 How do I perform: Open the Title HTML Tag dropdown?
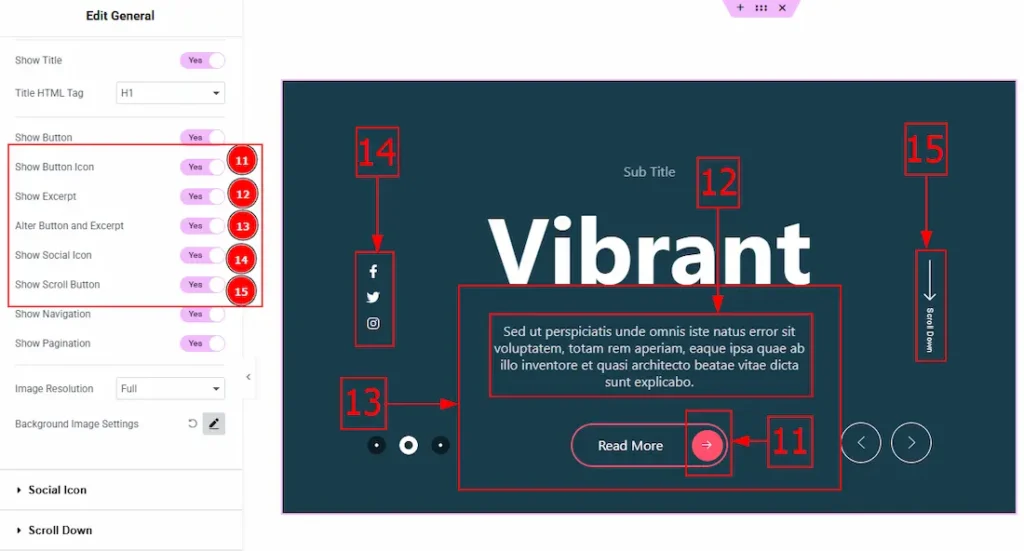pyautogui.click(x=170, y=93)
